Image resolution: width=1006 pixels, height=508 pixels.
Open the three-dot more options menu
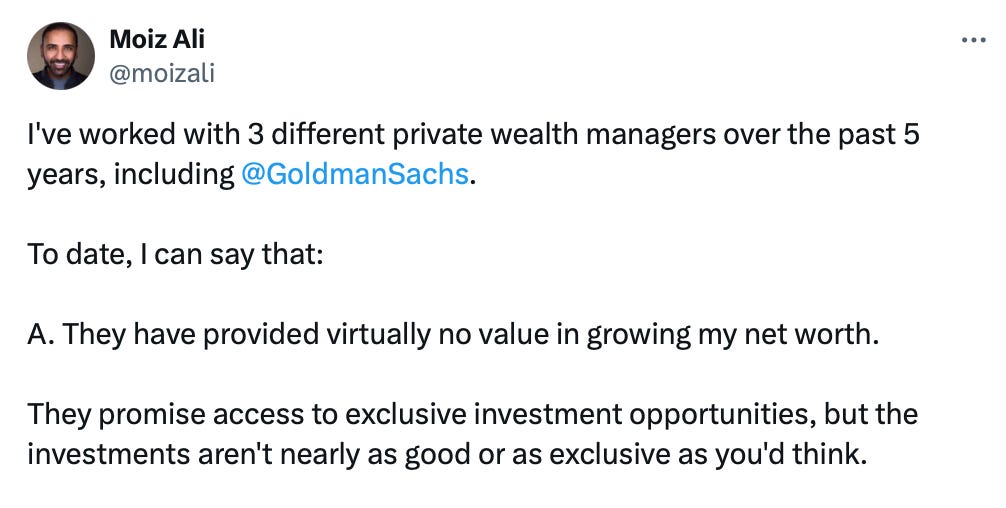[973, 40]
